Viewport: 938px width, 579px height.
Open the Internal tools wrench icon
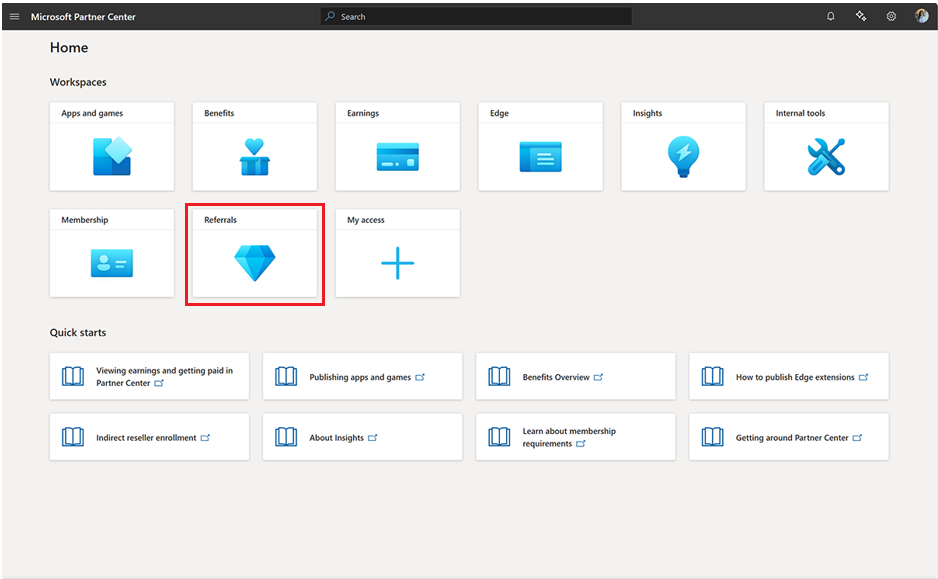(x=826, y=157)
